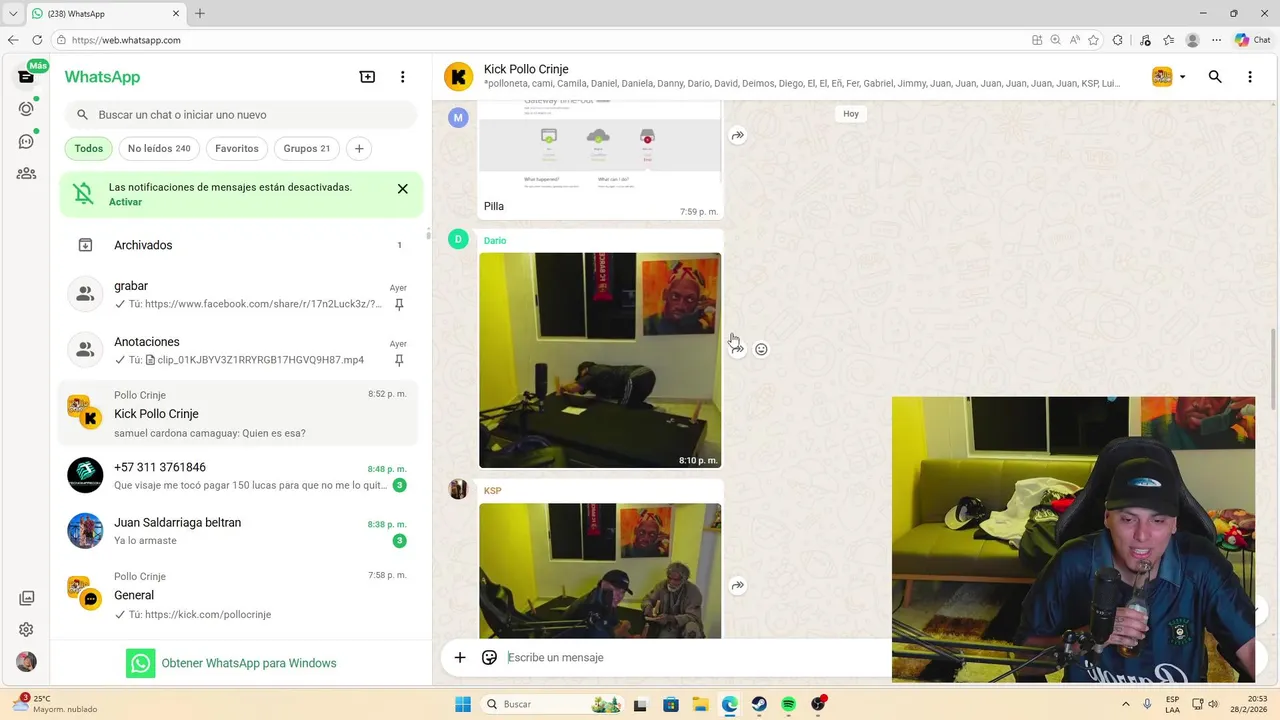This screenshot has height=720, width=1280.
Task: Open Communities icon in left rail
Action: click(x=27, y=173)
